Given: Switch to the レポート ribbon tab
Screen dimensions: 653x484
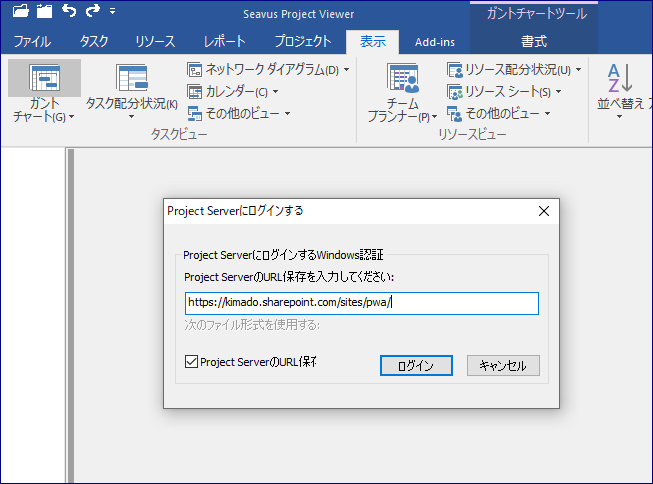Looking at the screenshot, I should 224,42.
